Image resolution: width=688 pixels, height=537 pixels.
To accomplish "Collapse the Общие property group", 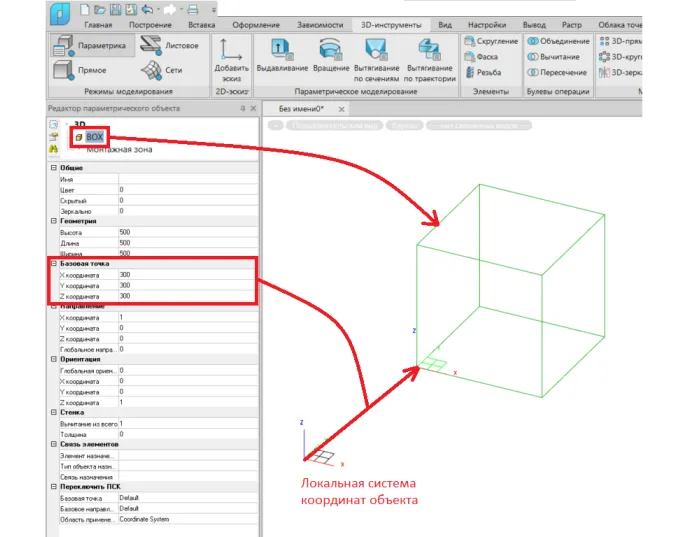I will (x=54, y=168).
